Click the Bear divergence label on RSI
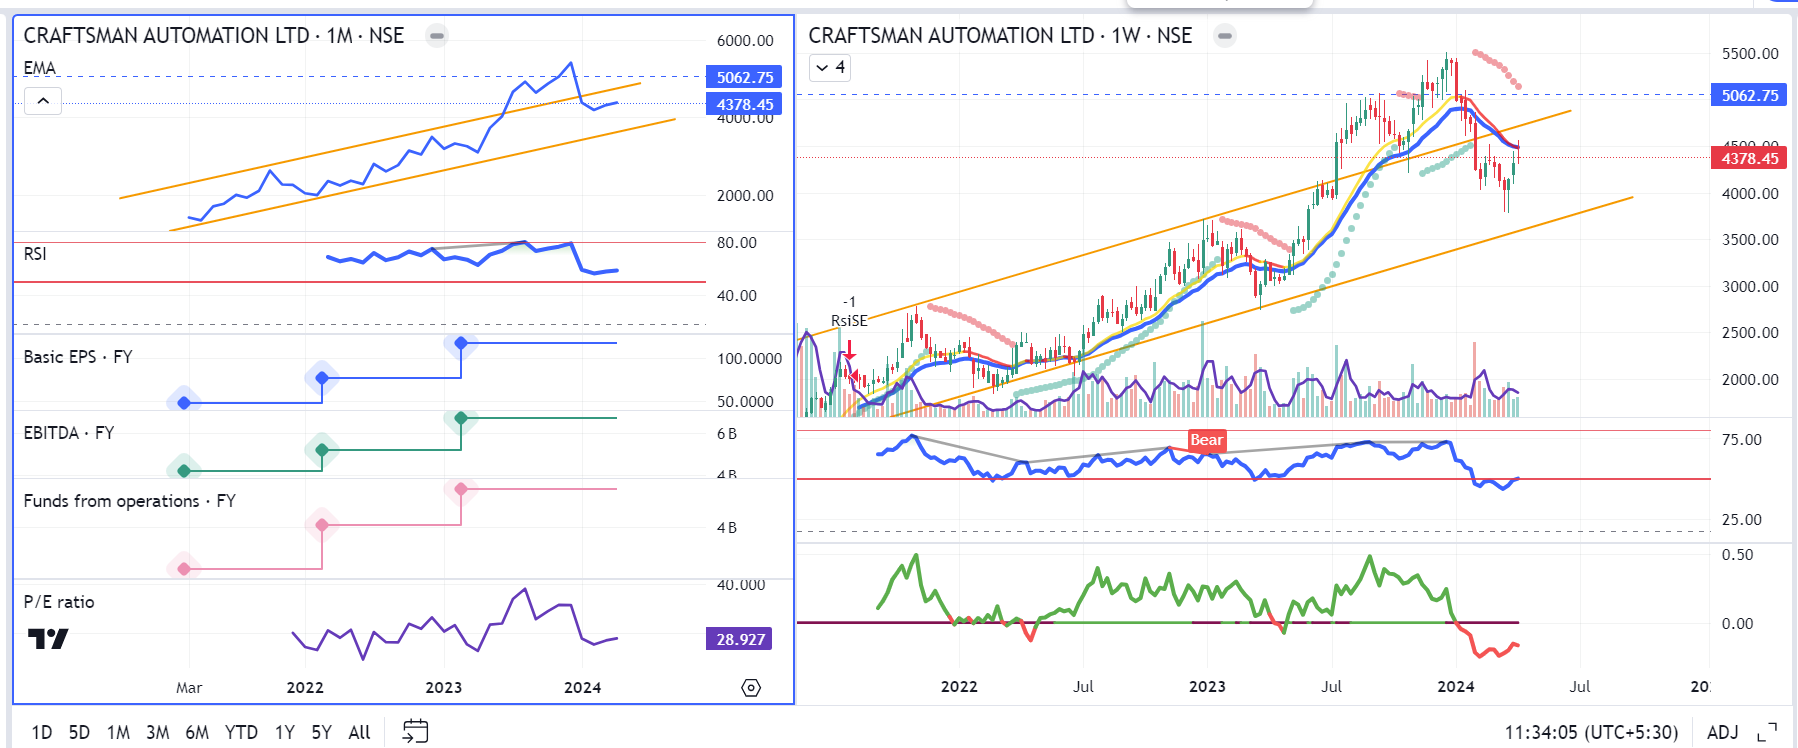Image resolution: width=1798 pixels, height=748 pixels. [1206, 440]
